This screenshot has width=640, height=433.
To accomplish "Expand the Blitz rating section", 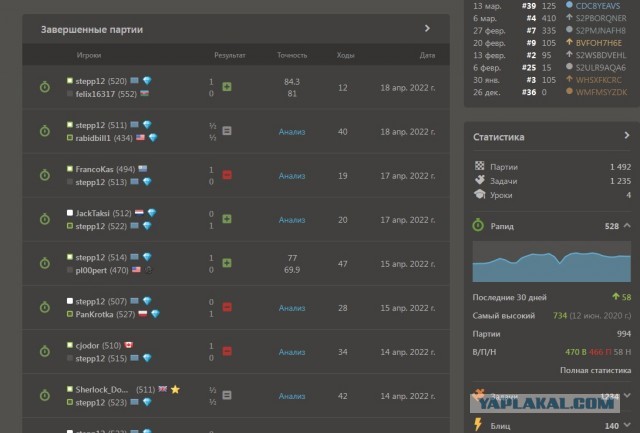I will [x=627, y=425].
